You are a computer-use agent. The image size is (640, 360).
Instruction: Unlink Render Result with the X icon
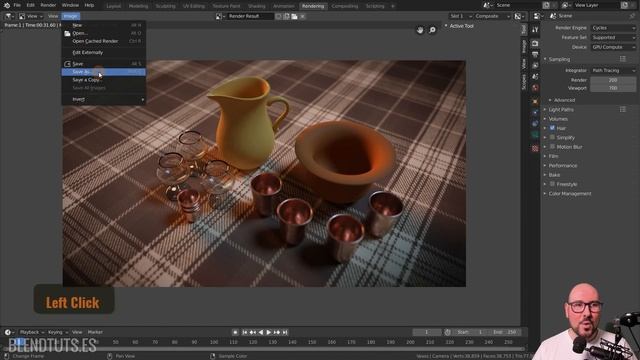302,16
